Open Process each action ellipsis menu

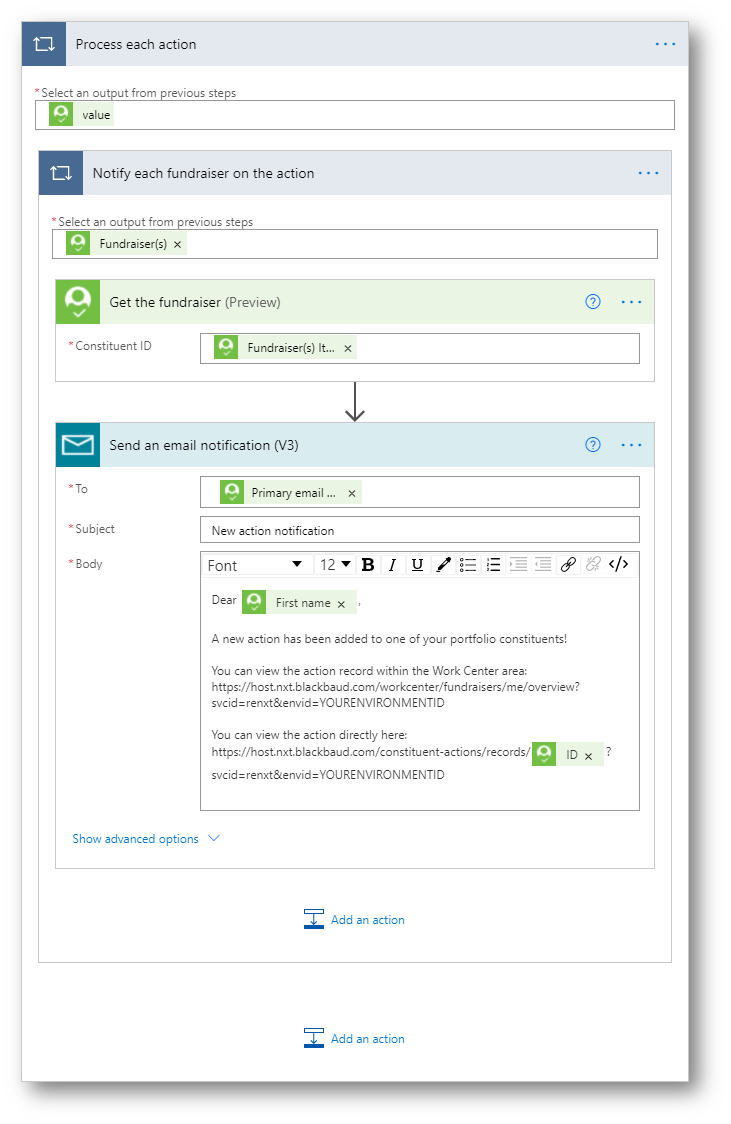click(665, 44)
